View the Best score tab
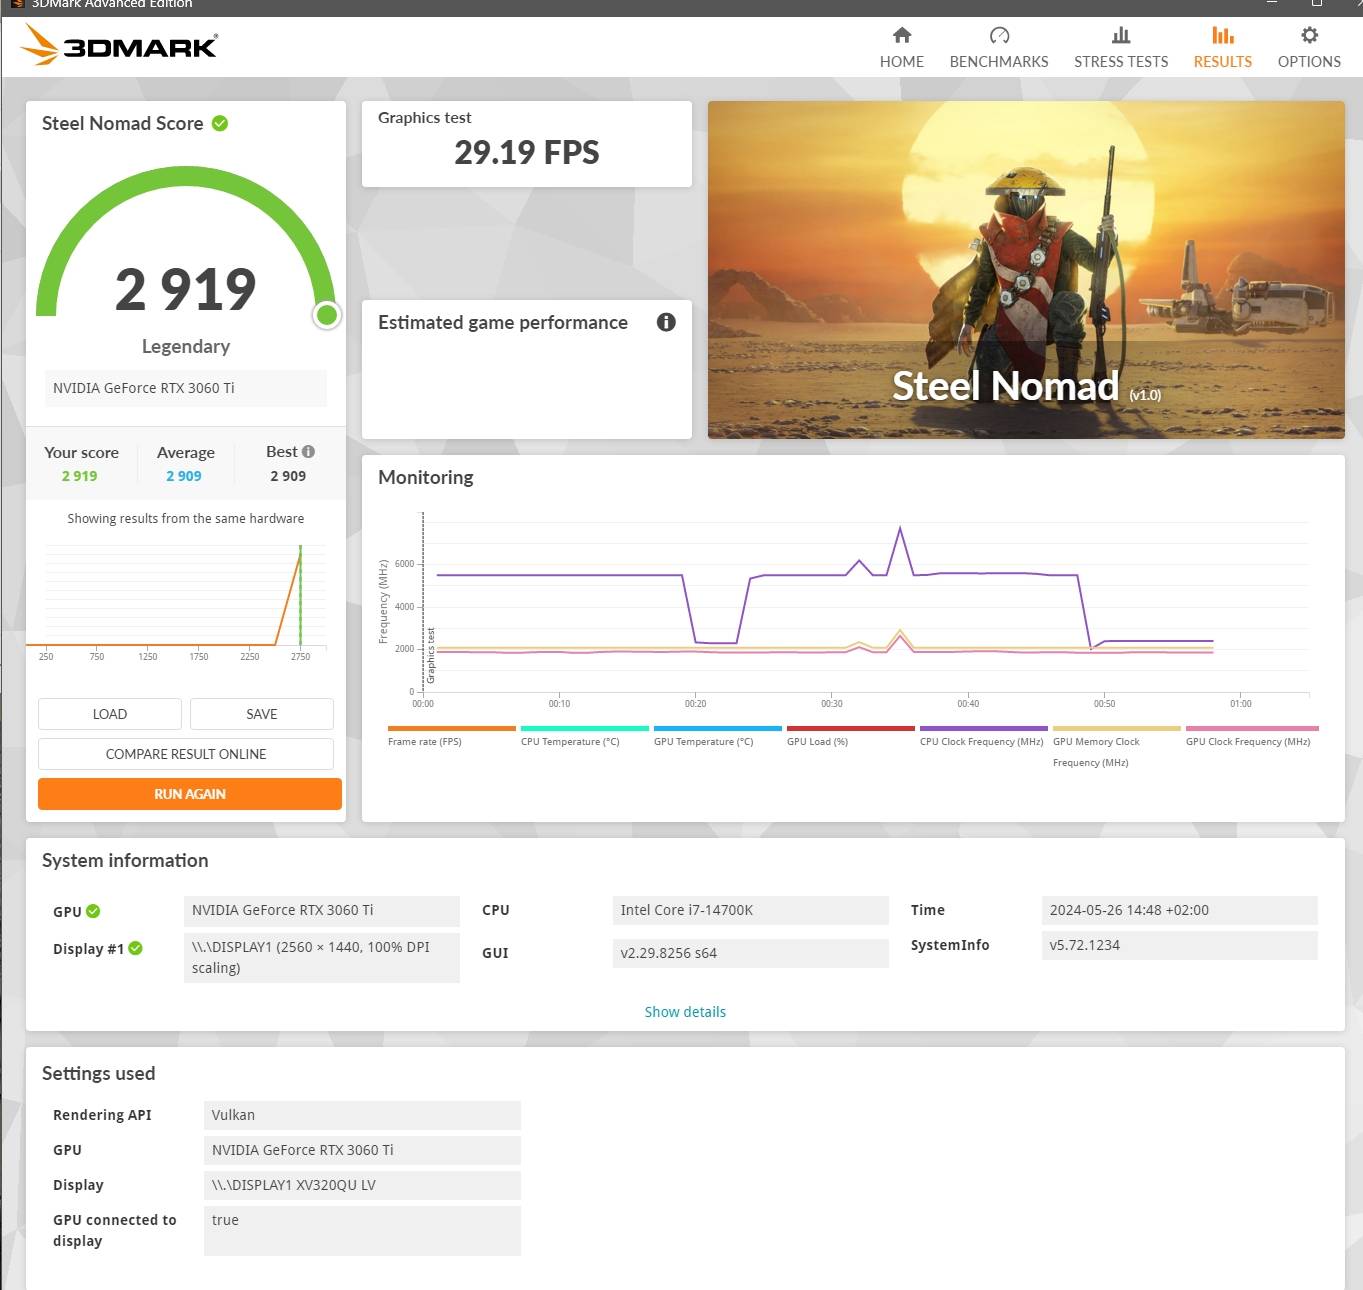Viewport: 1363px width, 1290px height. pyautogui.click(x=287, y=463)
